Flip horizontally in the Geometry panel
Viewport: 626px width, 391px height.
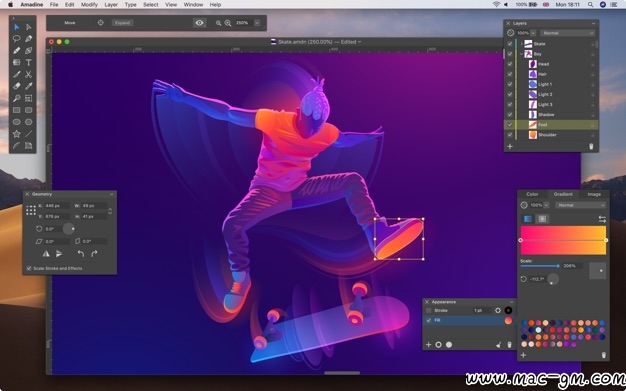[46, 254]
